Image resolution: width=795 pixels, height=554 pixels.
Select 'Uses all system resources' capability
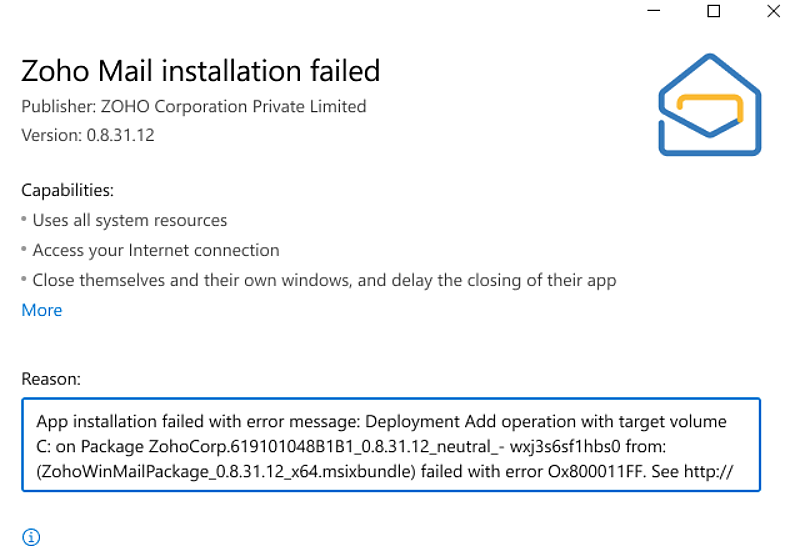pos(129,220)
